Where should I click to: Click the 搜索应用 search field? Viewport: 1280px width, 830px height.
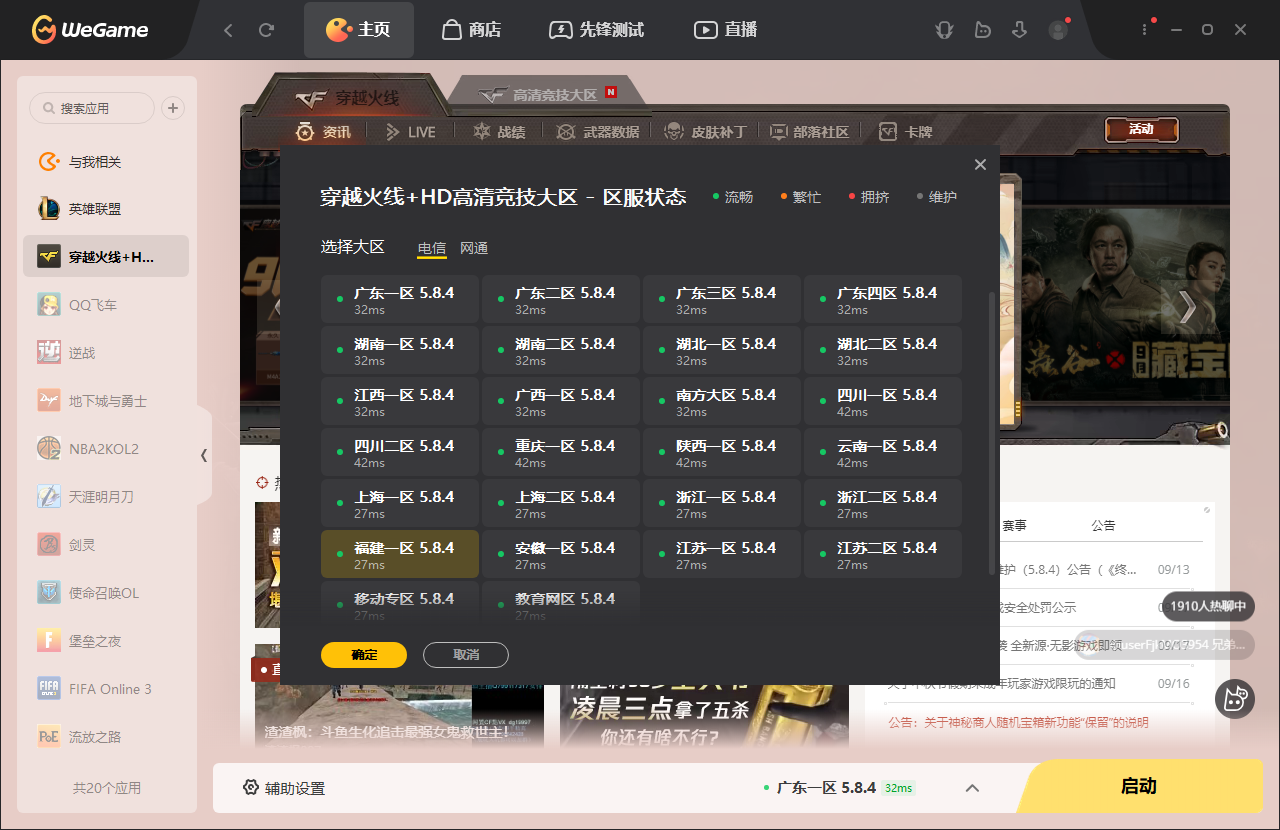pyautogui.click(x=92, y=108)
